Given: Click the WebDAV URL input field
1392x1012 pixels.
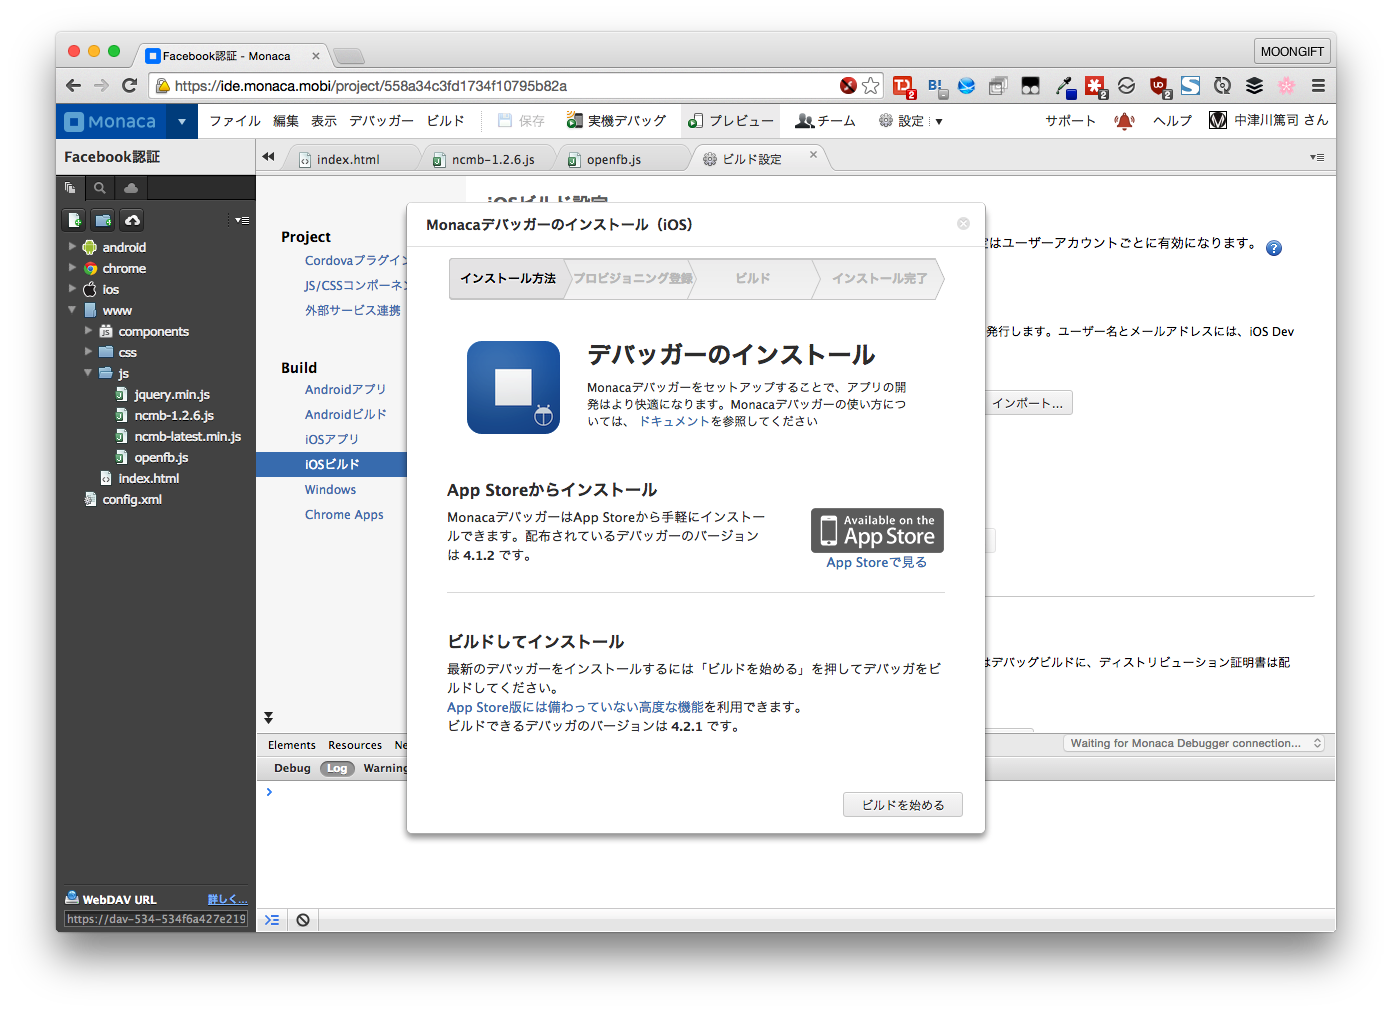Looking at the screenshot, I should pos(156,919).
